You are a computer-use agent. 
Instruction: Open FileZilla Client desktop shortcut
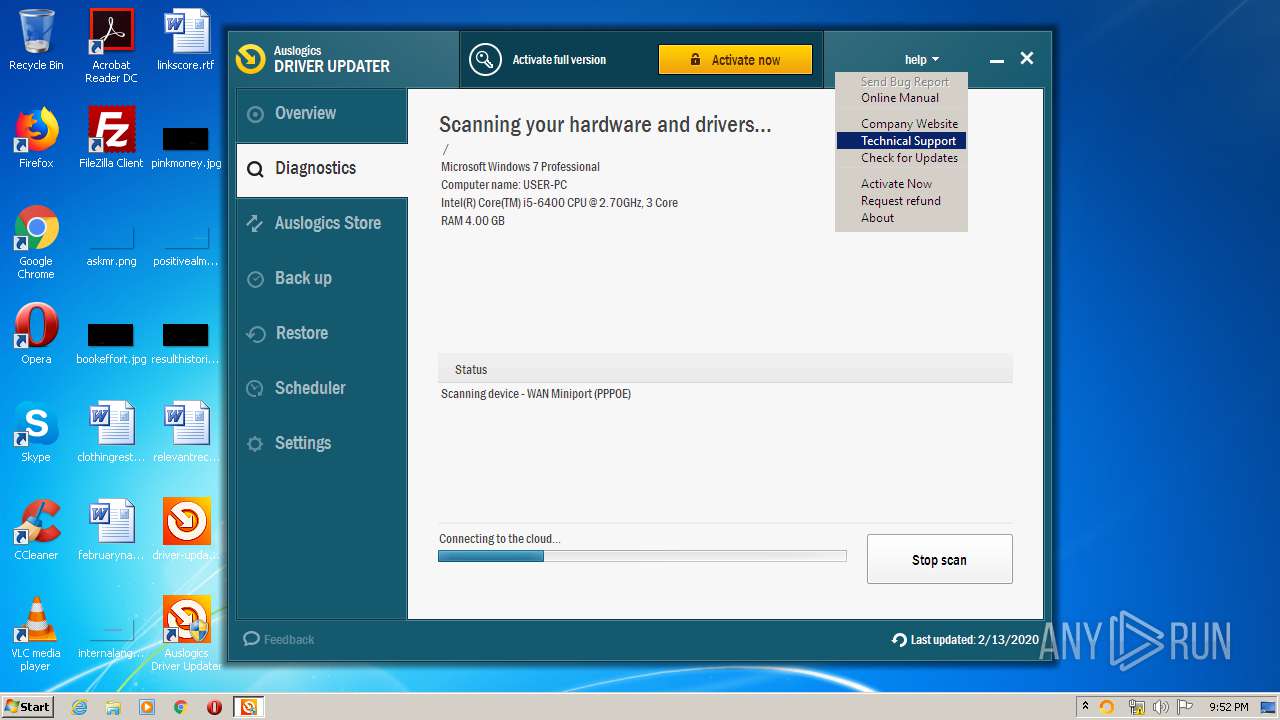pyautogui.click(x=111, y=138)
